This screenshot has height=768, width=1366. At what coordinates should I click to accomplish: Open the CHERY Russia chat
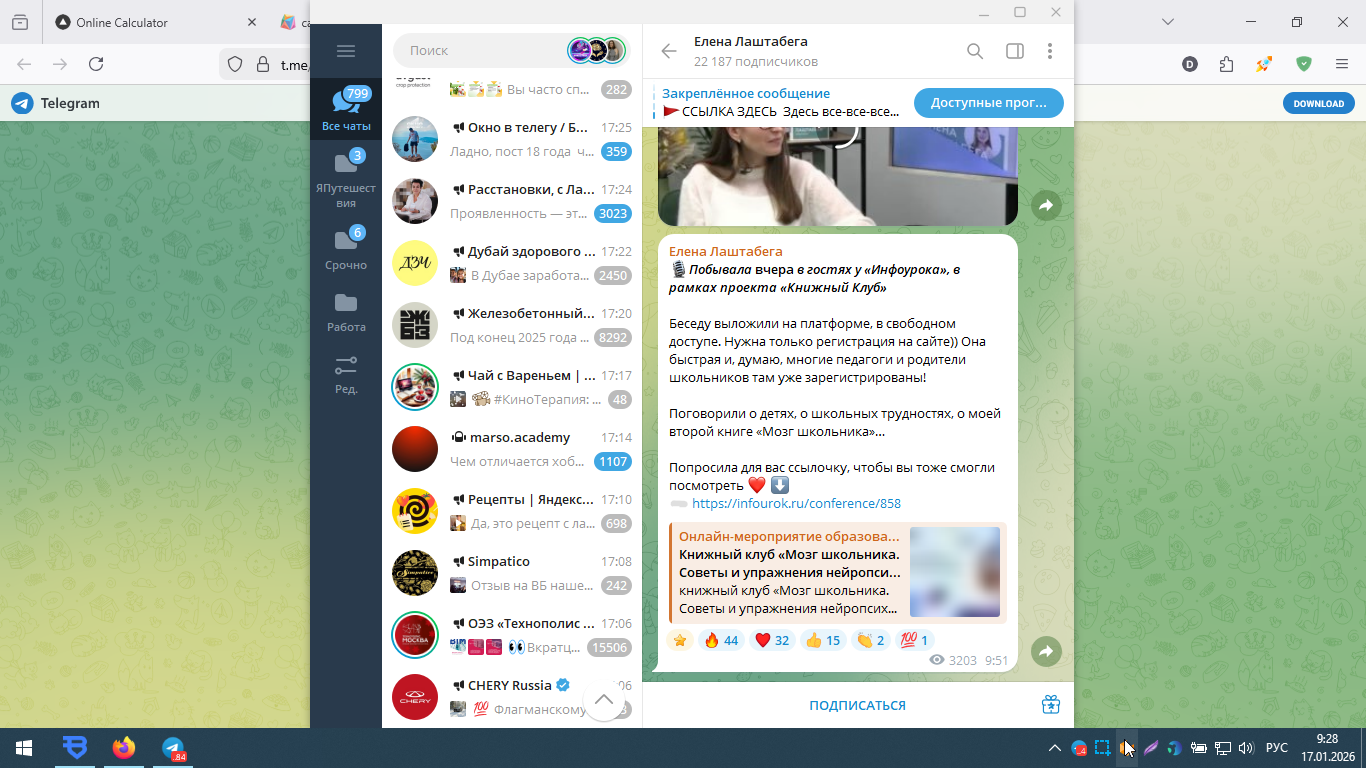click(x=512, y=696)
